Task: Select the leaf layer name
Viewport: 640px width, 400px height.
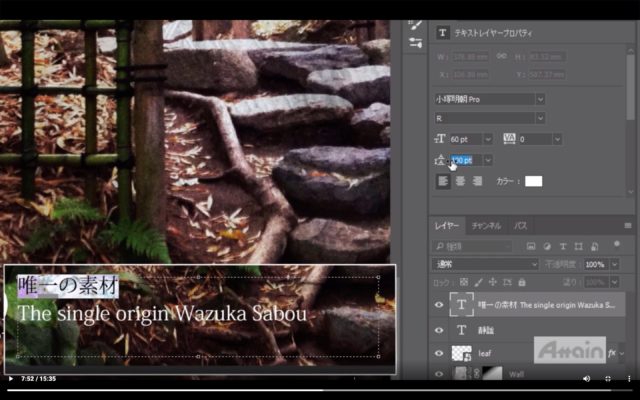Action: point(484,353)
